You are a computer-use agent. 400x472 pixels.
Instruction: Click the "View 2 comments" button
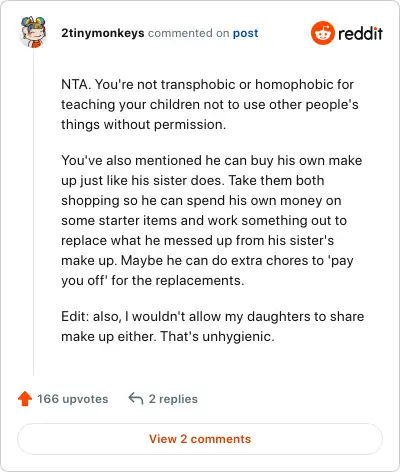(x=200, y=439)
